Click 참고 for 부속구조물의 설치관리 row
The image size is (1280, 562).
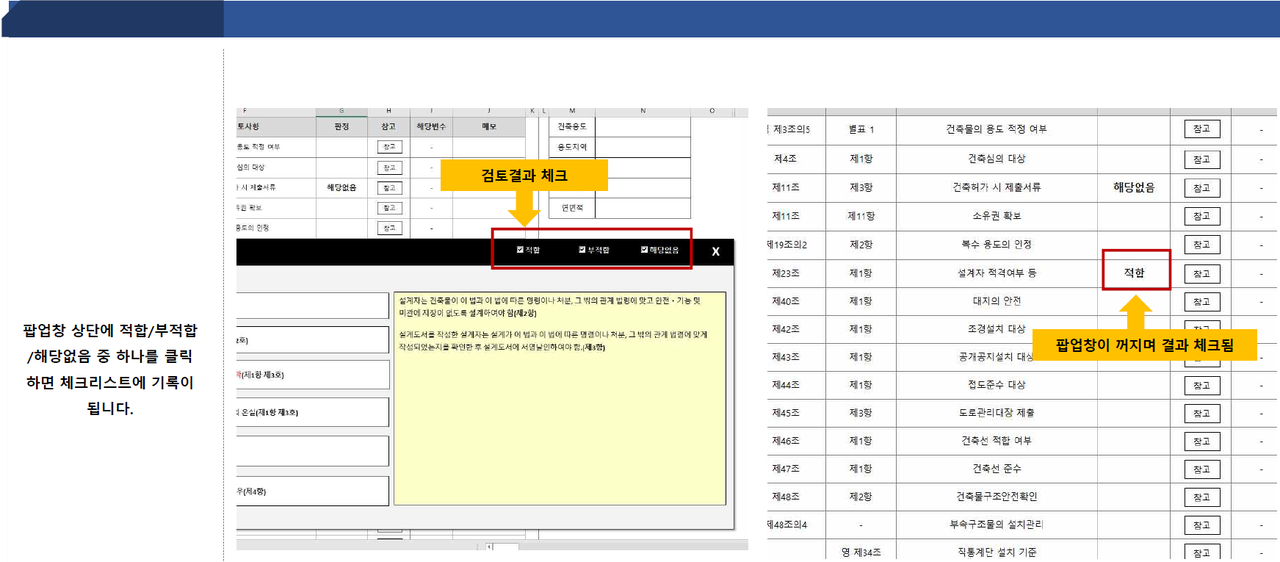coord(1201,524)
